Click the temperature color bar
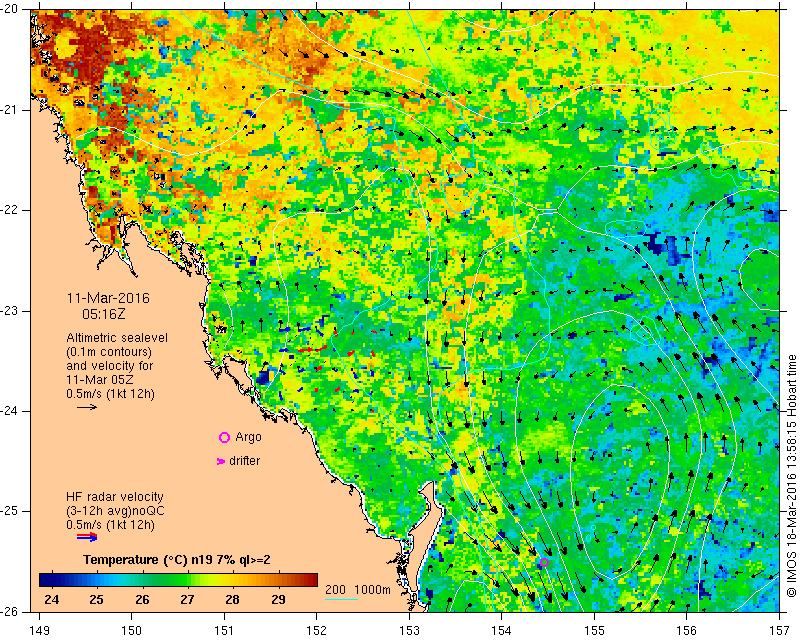800x640 pixels. [179, 580]
